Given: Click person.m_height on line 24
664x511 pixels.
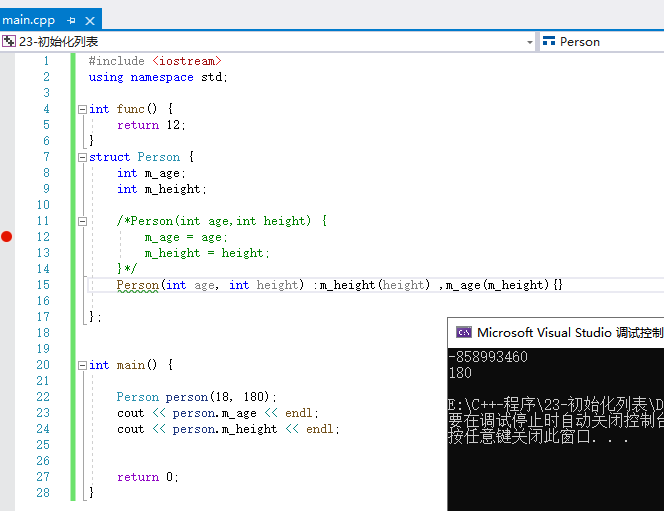Looking at the screenshot, I should point(224,429).
